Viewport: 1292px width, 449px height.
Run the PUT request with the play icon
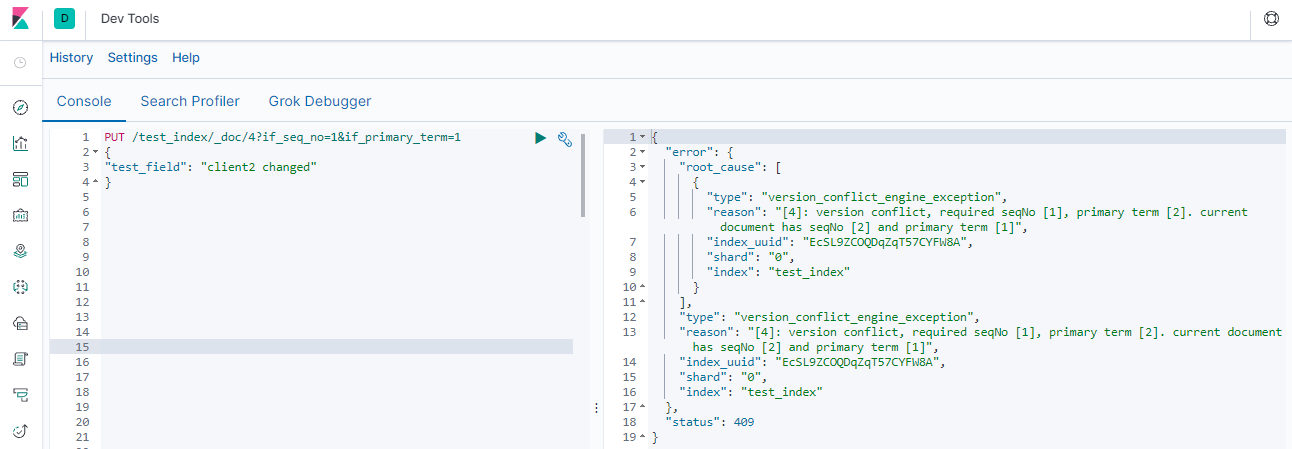point(540,138)
